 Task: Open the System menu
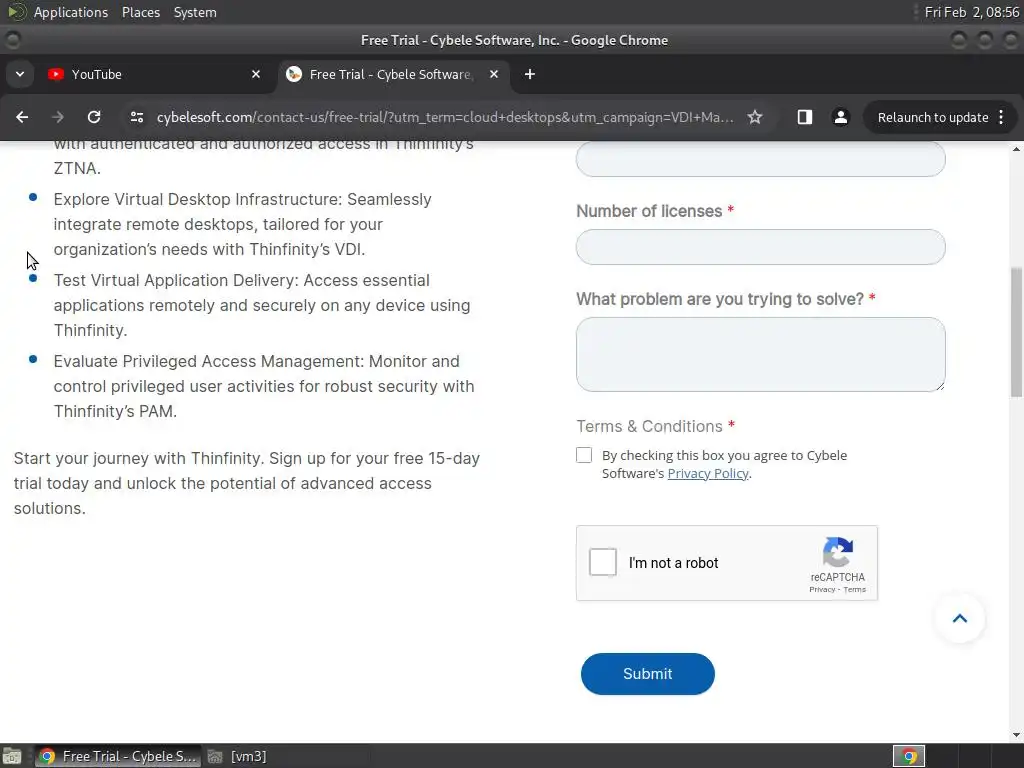click(195, 12)
